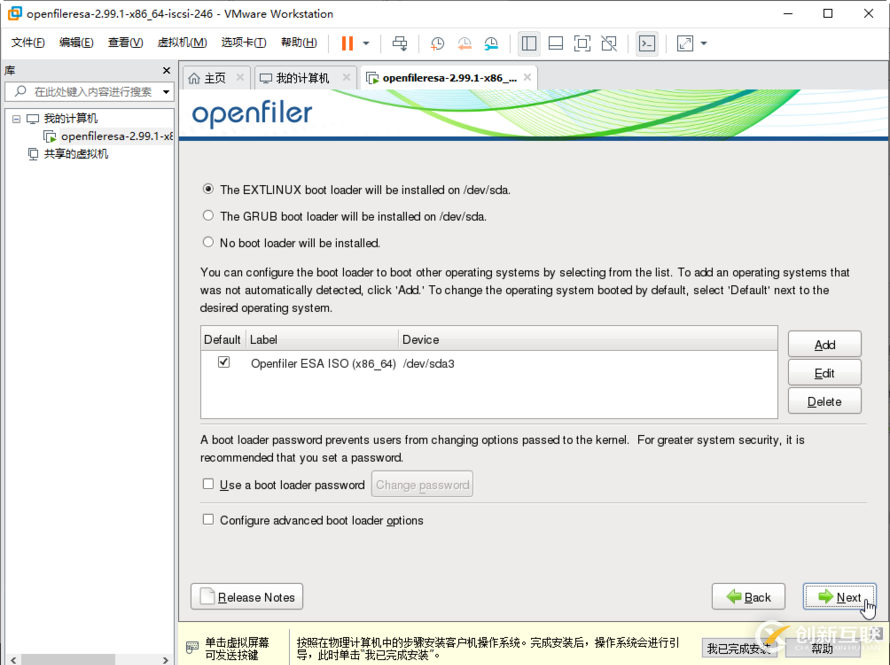890x665 pixels.
Task: Click send Ctrl+Alt+Del toolbar icon
Action: click(x=400, y=43)
